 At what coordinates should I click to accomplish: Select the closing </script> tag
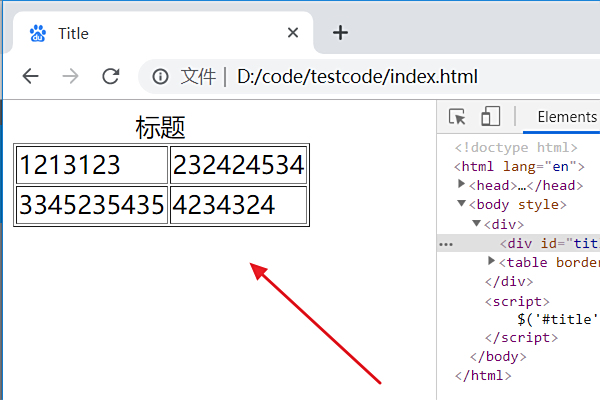522,338
